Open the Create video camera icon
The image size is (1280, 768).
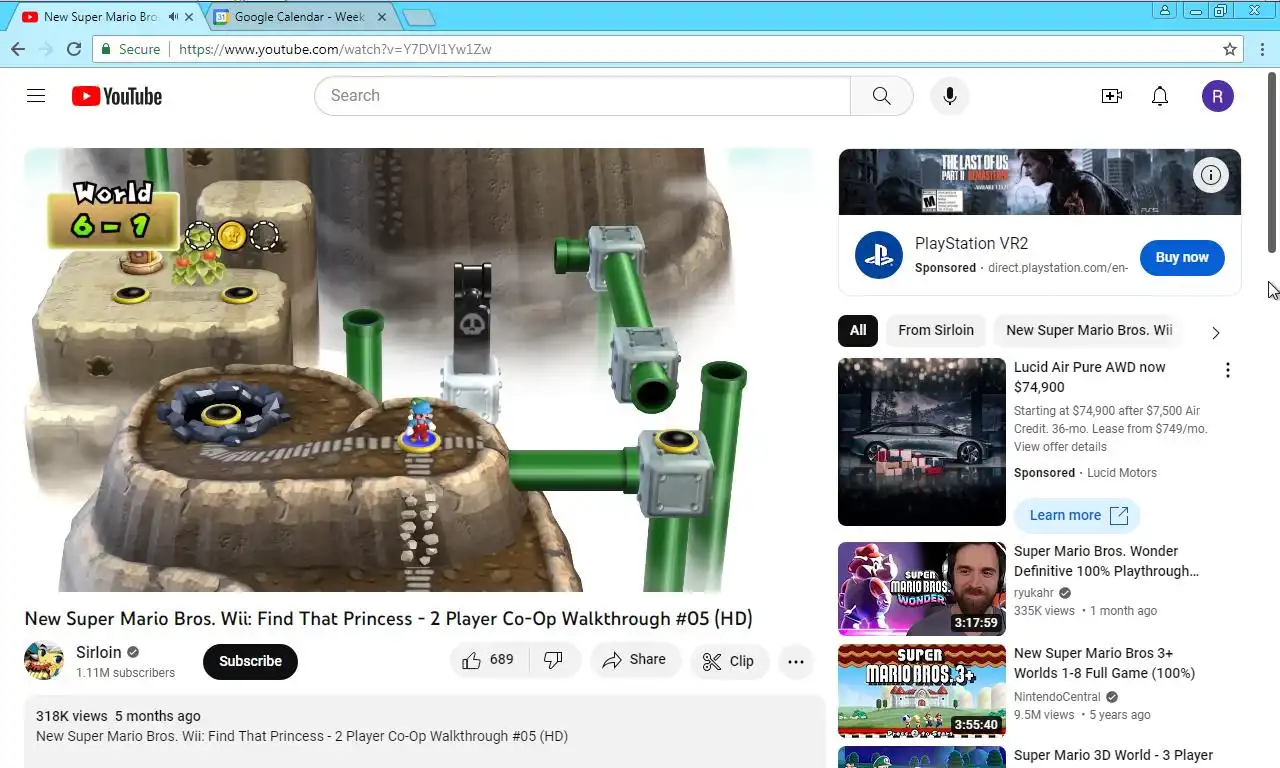pos(1111,96)
